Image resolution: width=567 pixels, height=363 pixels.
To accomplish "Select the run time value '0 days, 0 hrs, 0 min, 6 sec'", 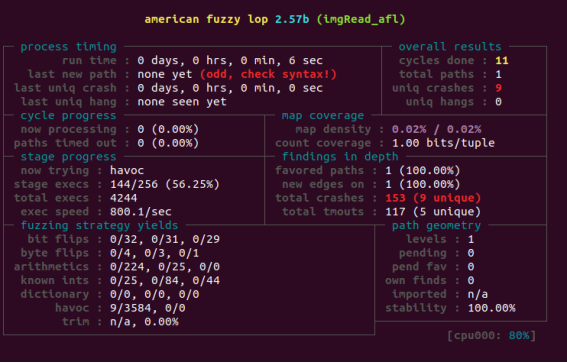I will [230, 60].
